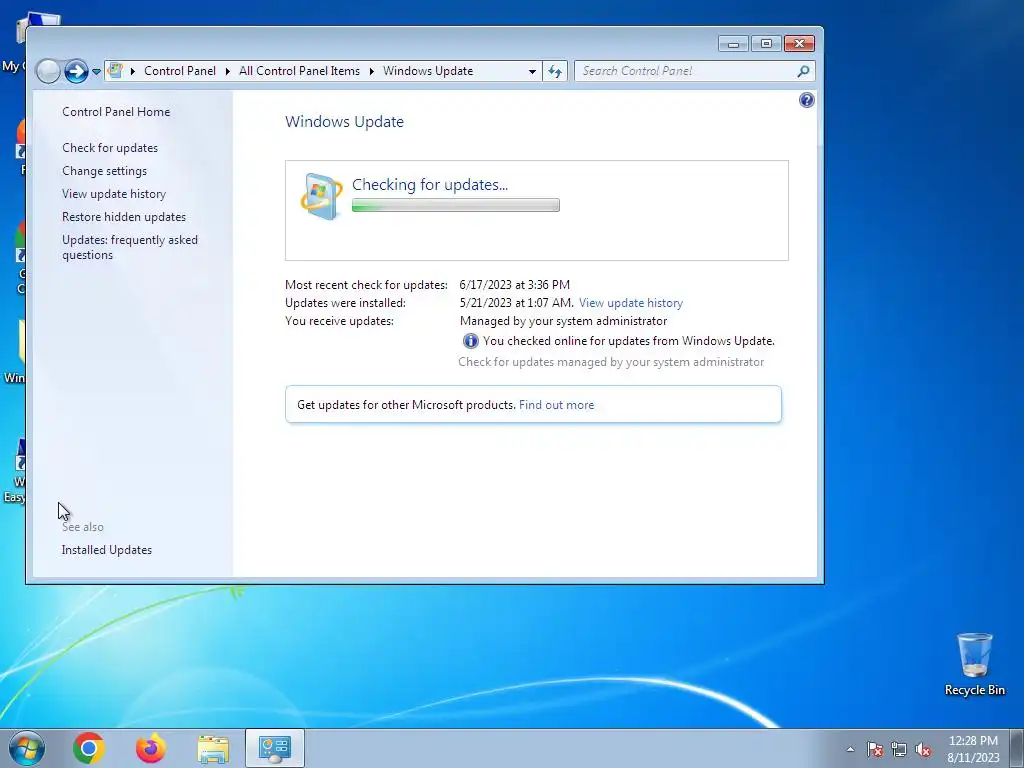Click the Windows Update heading text

[x=344, y=122]
